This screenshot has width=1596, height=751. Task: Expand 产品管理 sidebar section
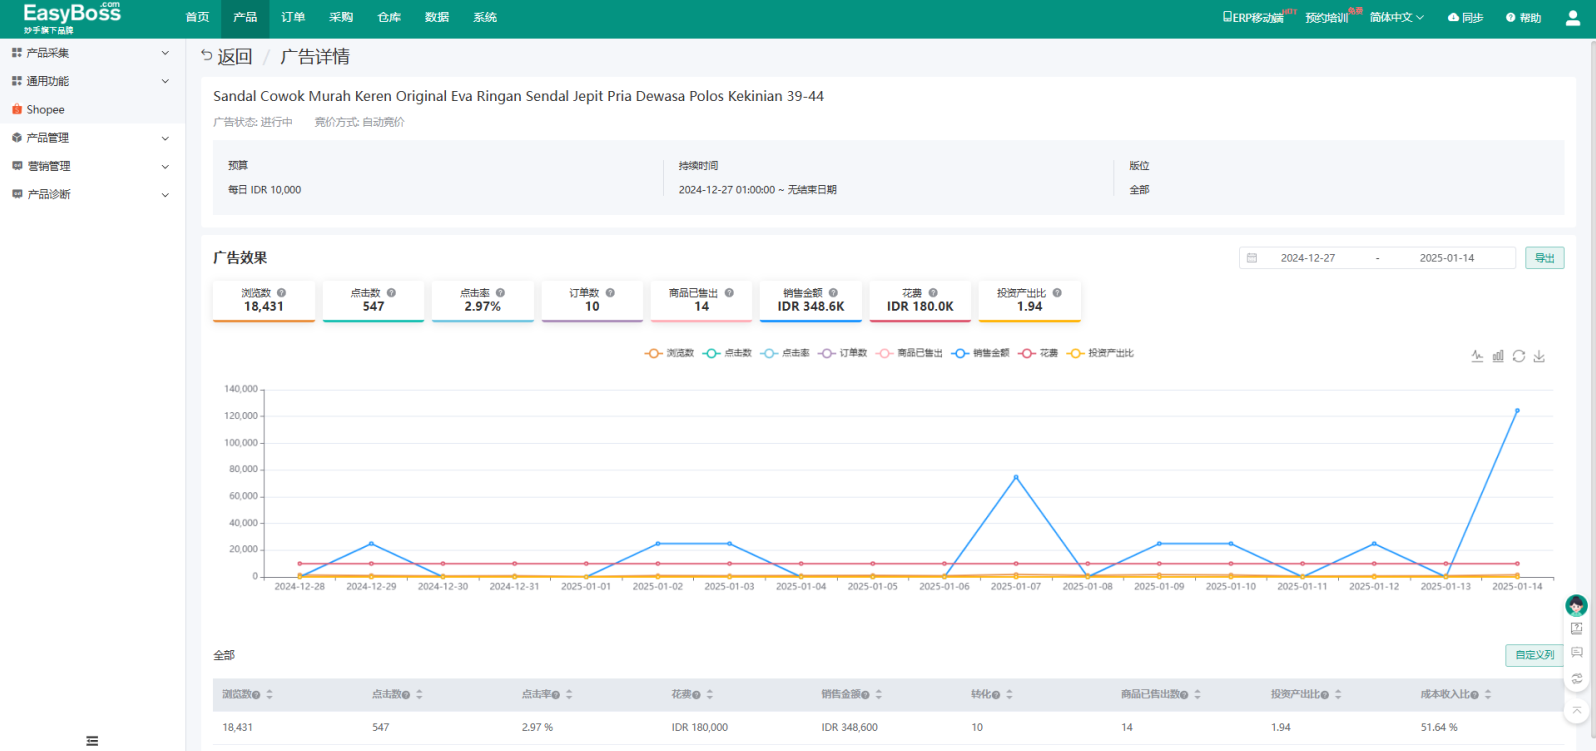[91, 138]
